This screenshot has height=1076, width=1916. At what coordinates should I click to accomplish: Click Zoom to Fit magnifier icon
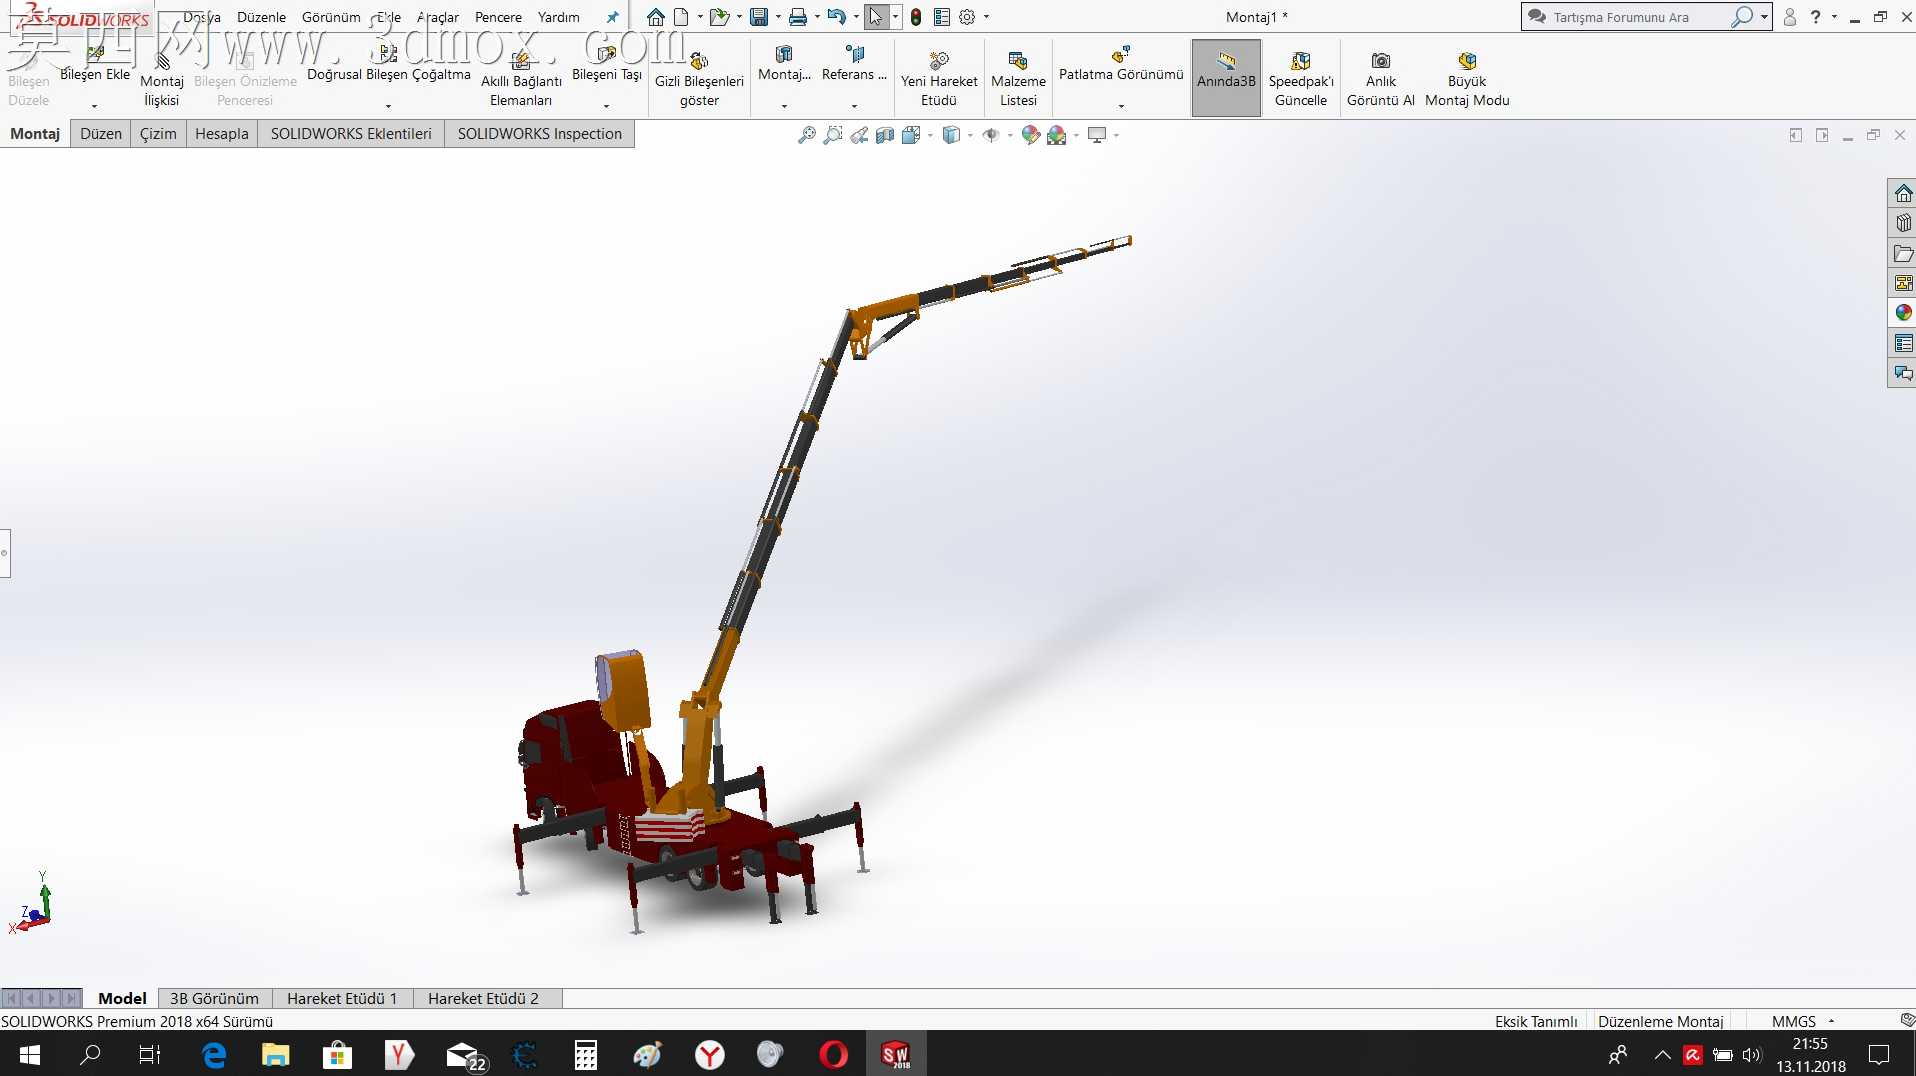click(807, 135)
